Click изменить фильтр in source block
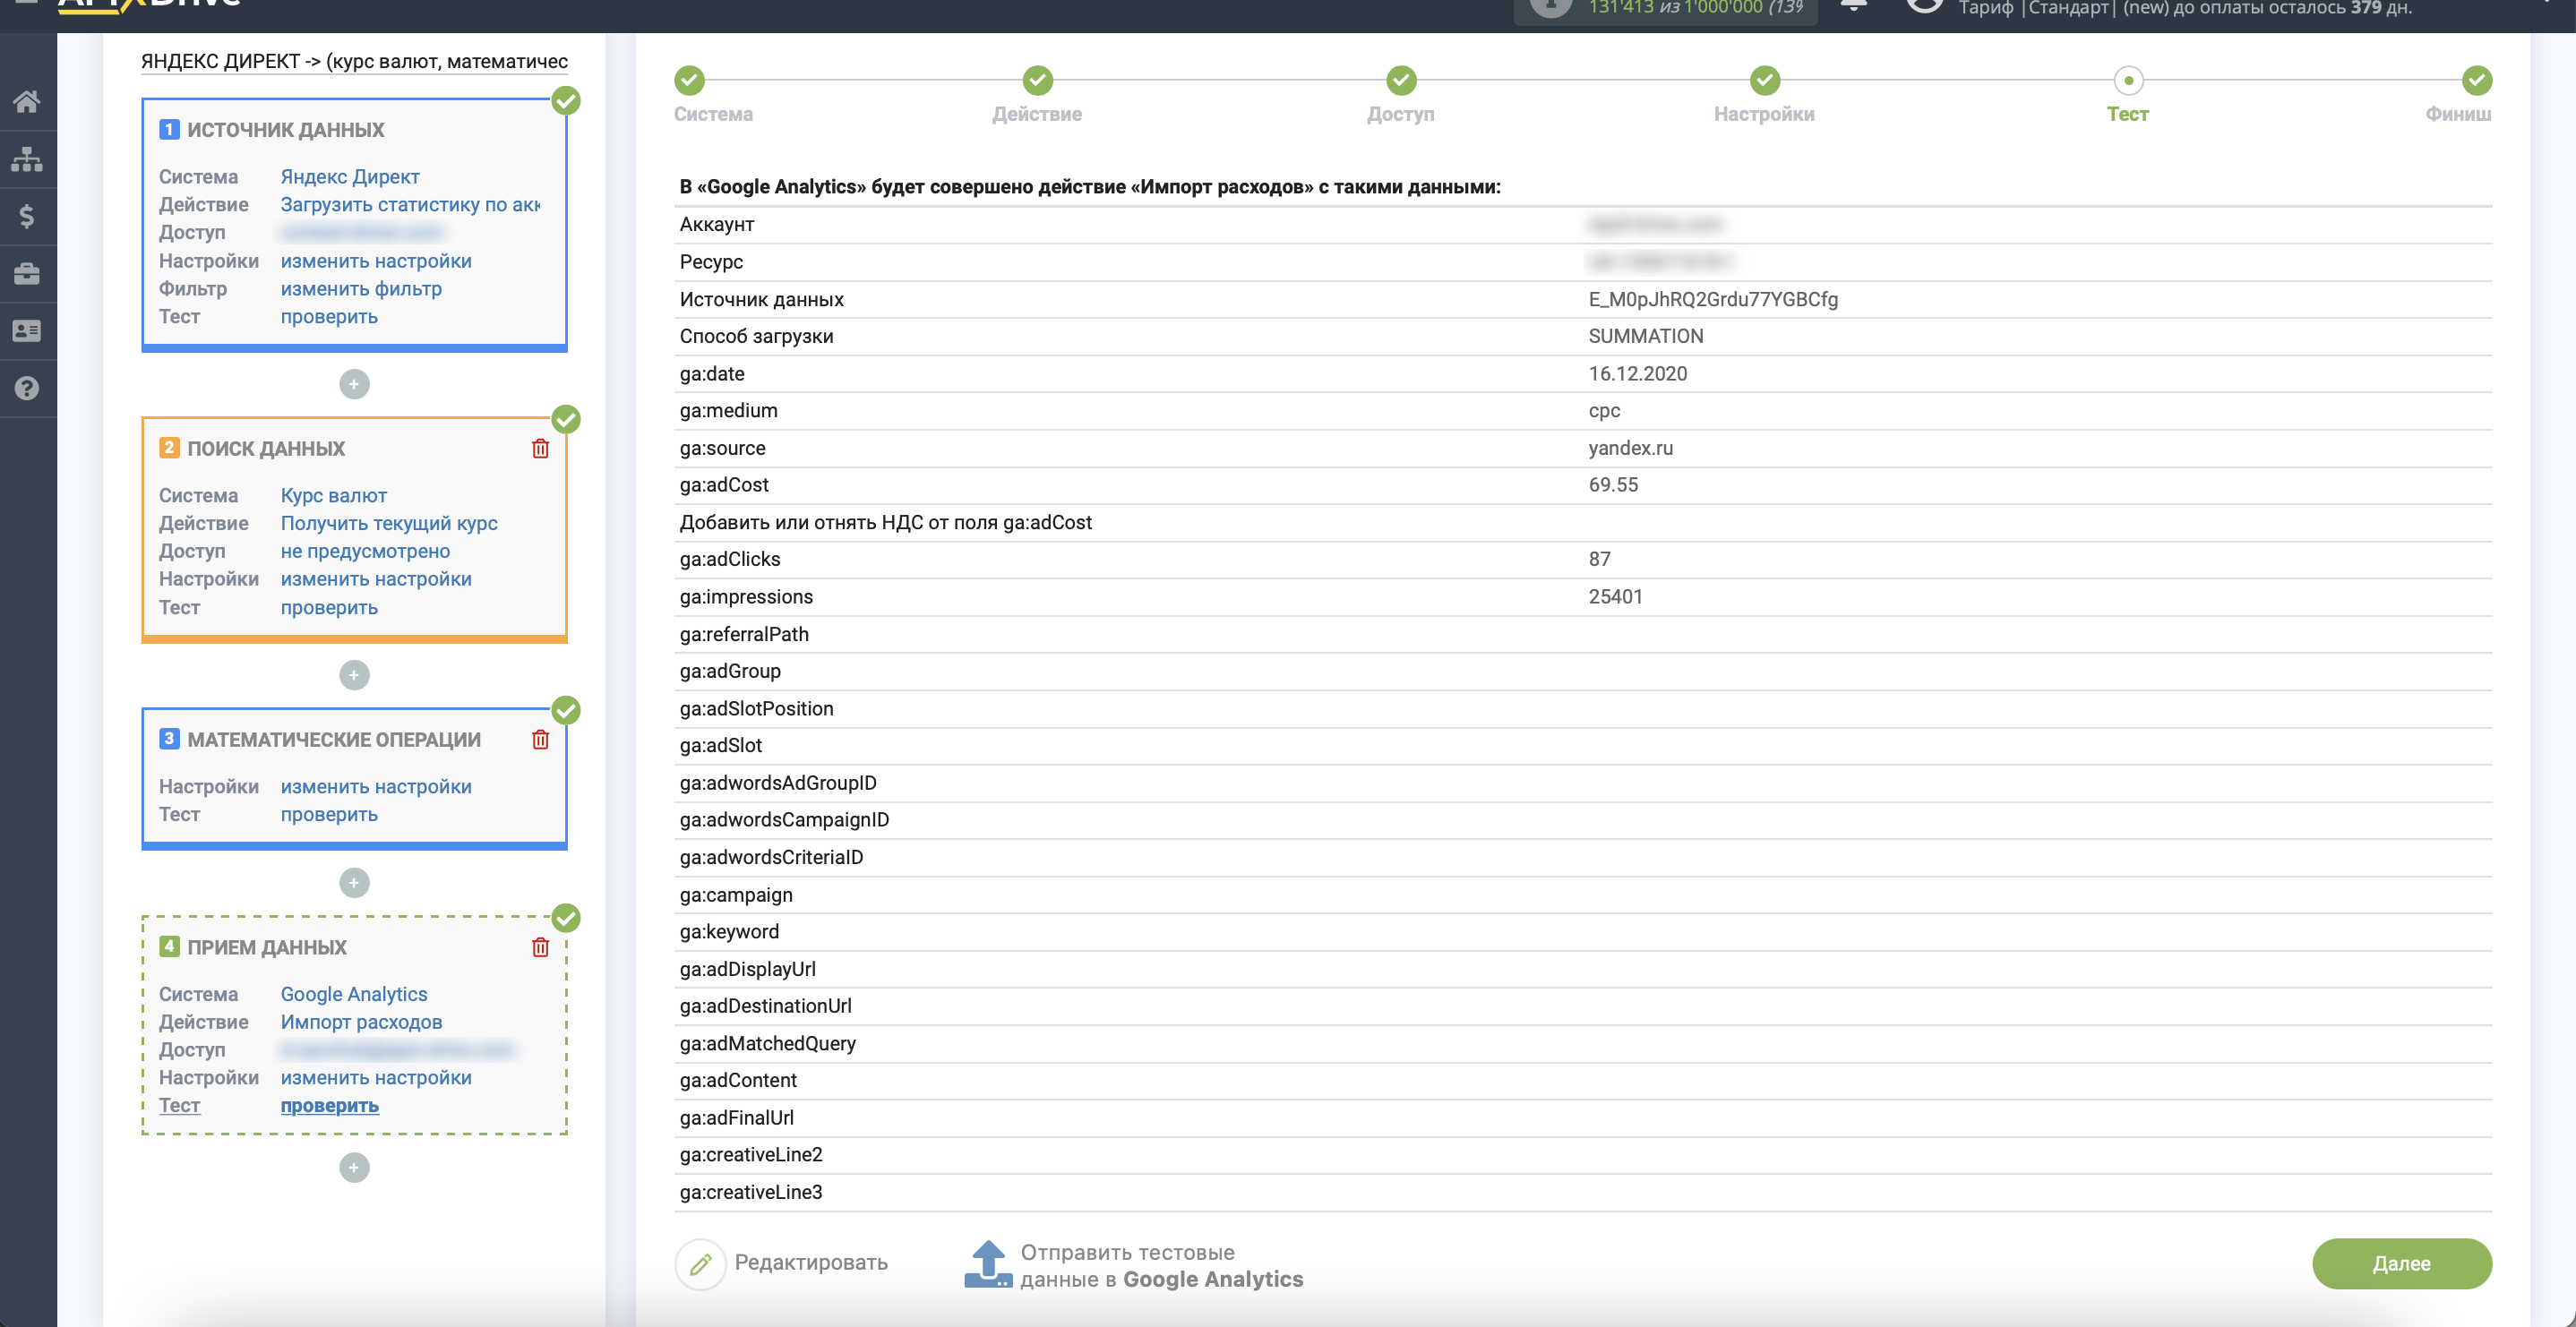This screenshot has height=1327, width=2576. click(361, 288)
